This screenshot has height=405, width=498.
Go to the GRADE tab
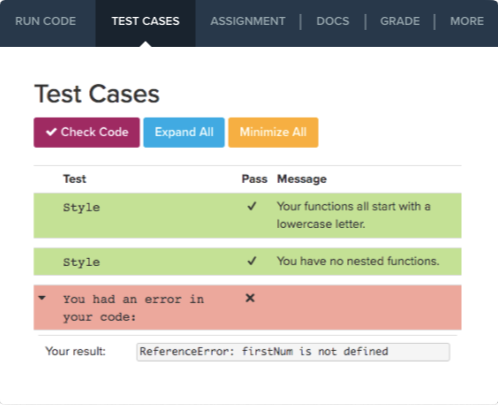[400, 21]
